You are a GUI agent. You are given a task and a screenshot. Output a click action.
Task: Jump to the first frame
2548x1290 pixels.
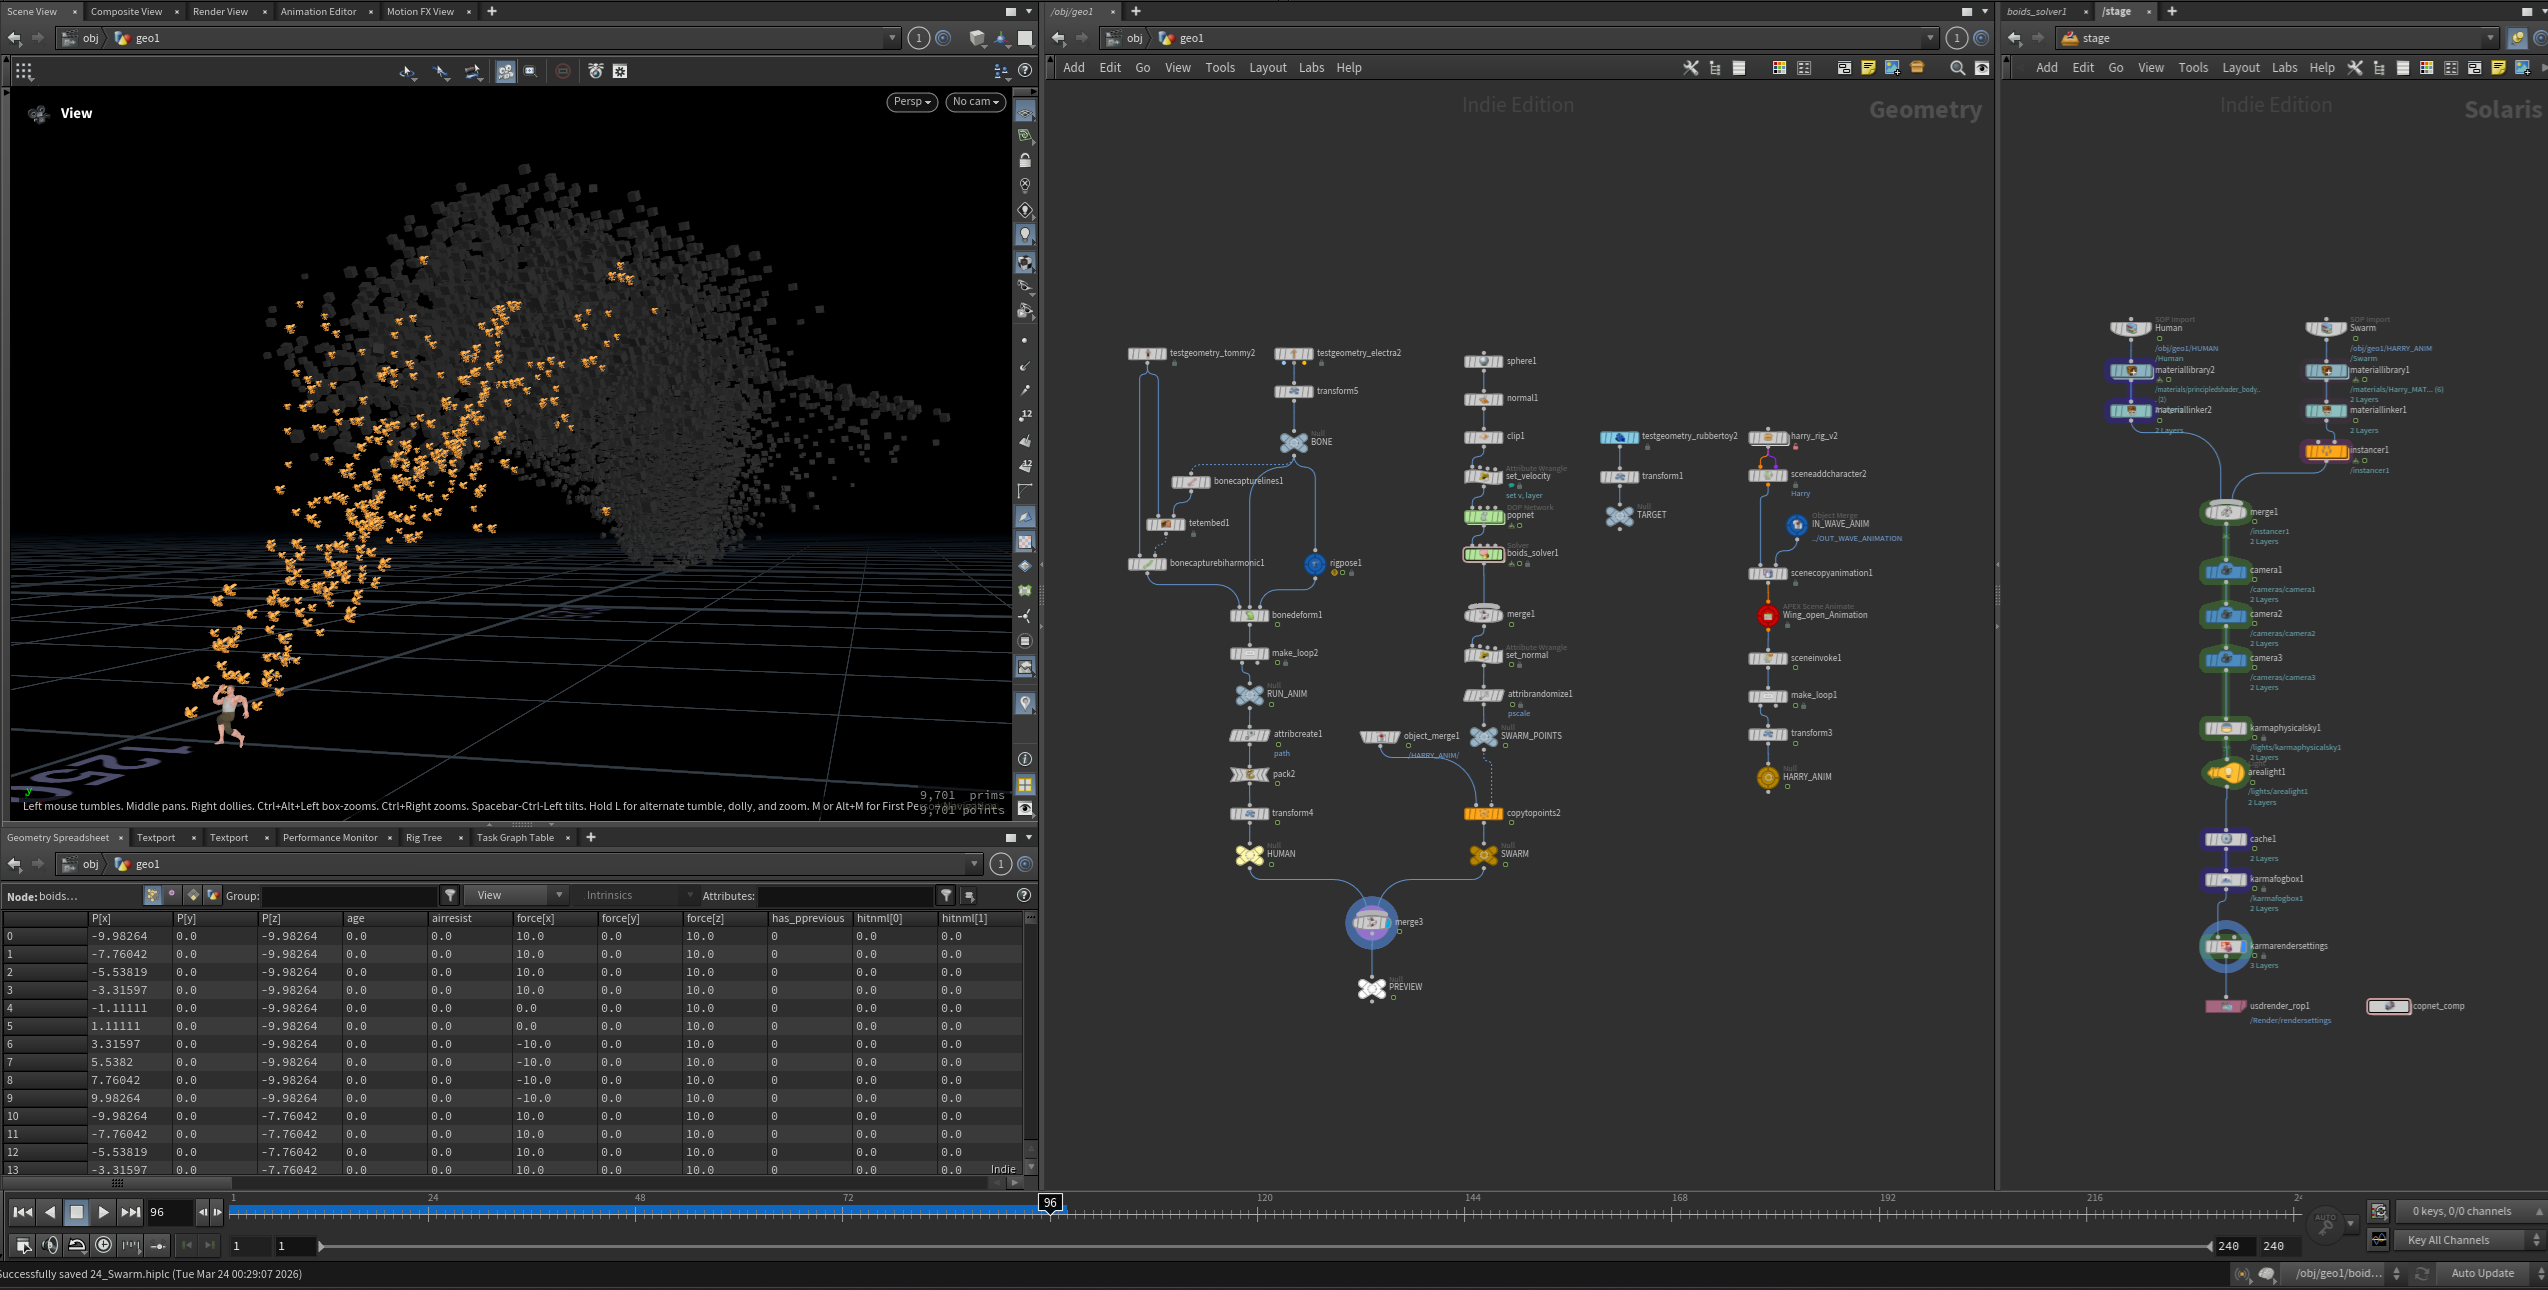coord(22,1212)
